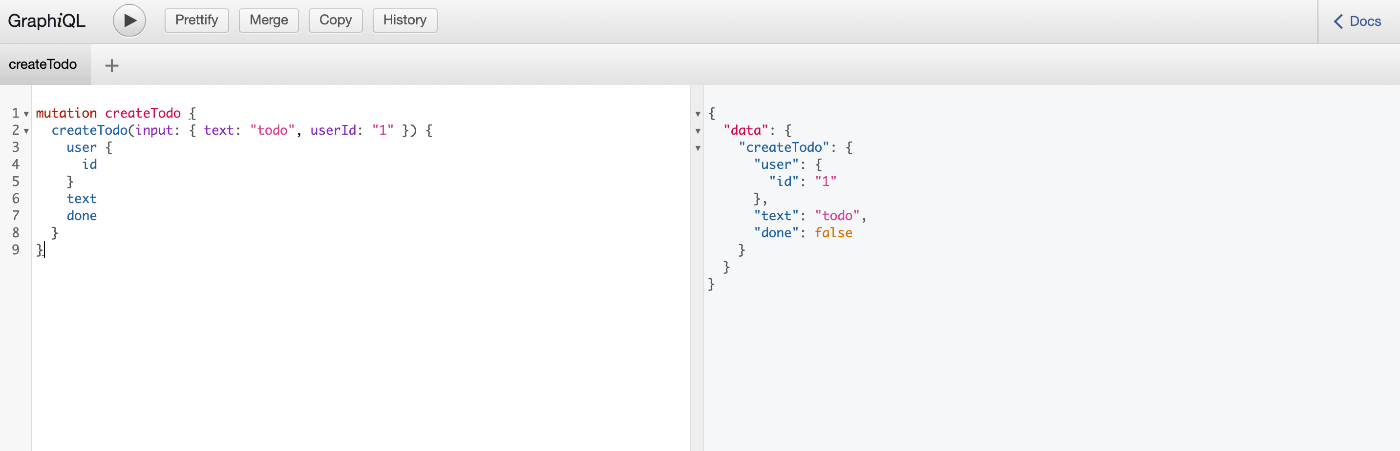This screenshot has width=1400, height=451.
Task: Open the Docs explorer
Action: [1358, 21]
